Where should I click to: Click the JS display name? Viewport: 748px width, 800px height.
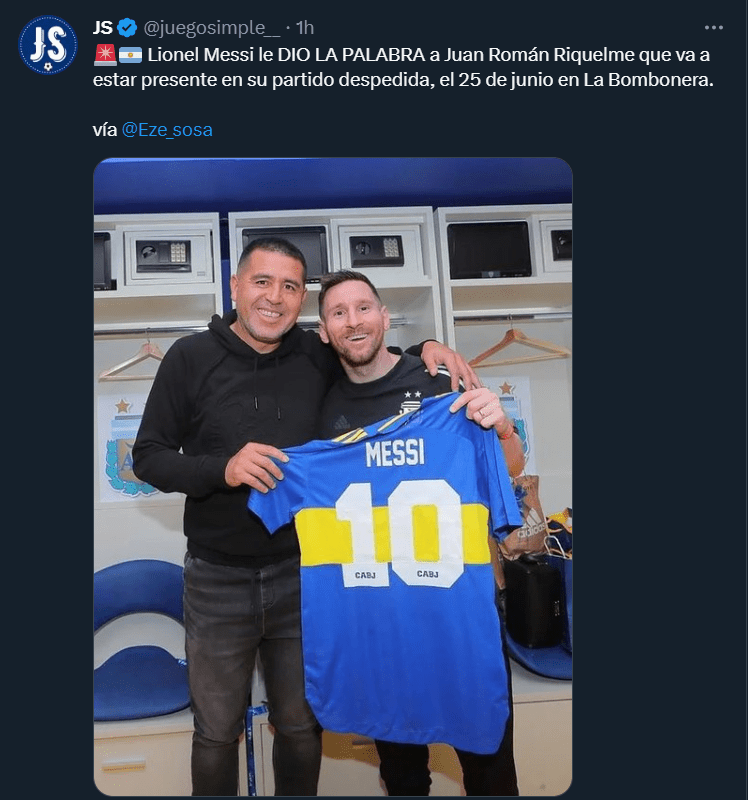[x=103, y=28]
